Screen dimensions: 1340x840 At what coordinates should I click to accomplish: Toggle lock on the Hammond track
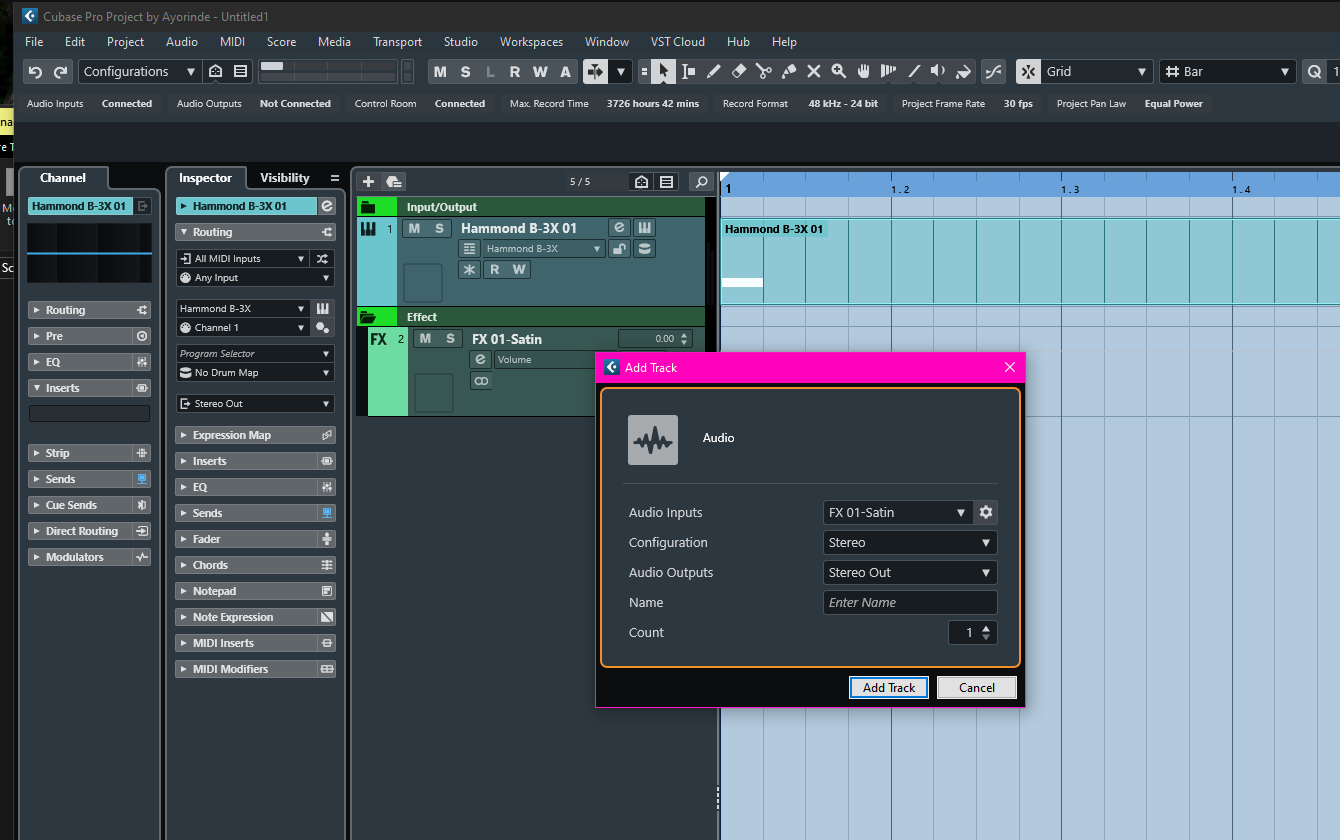(620, 249)
